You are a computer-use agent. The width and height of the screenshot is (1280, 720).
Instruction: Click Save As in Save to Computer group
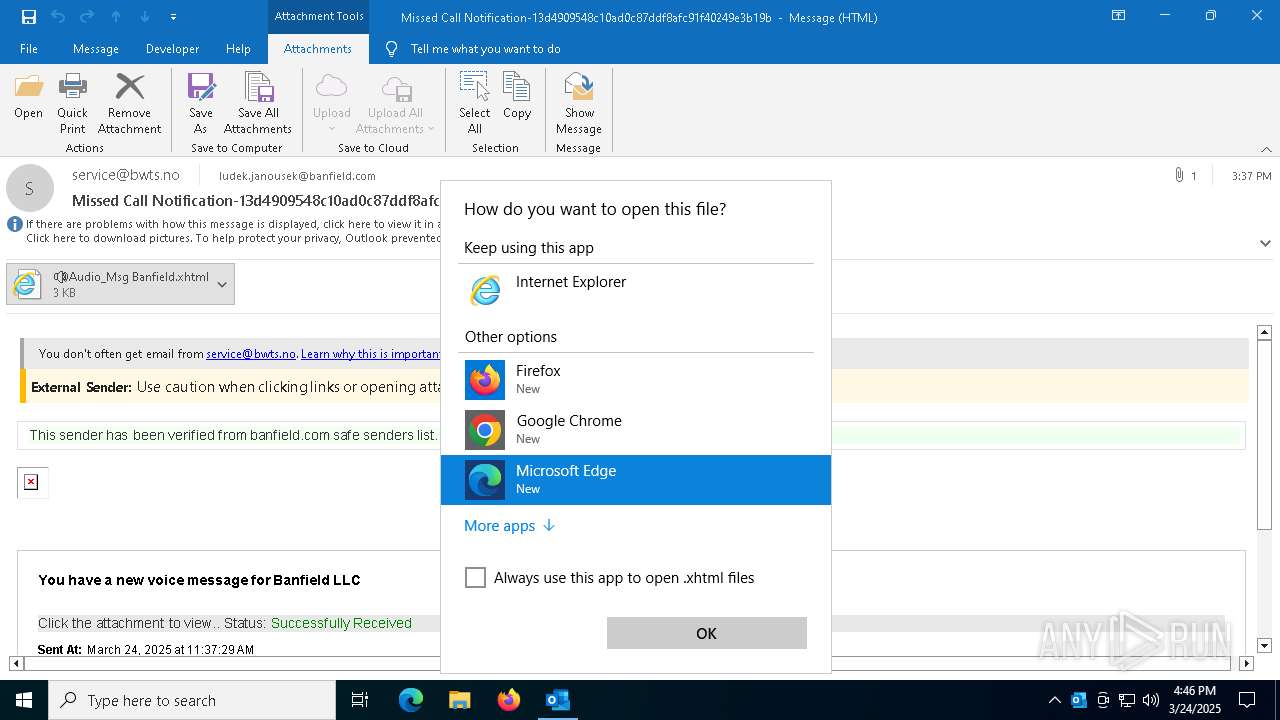(200, 104)
